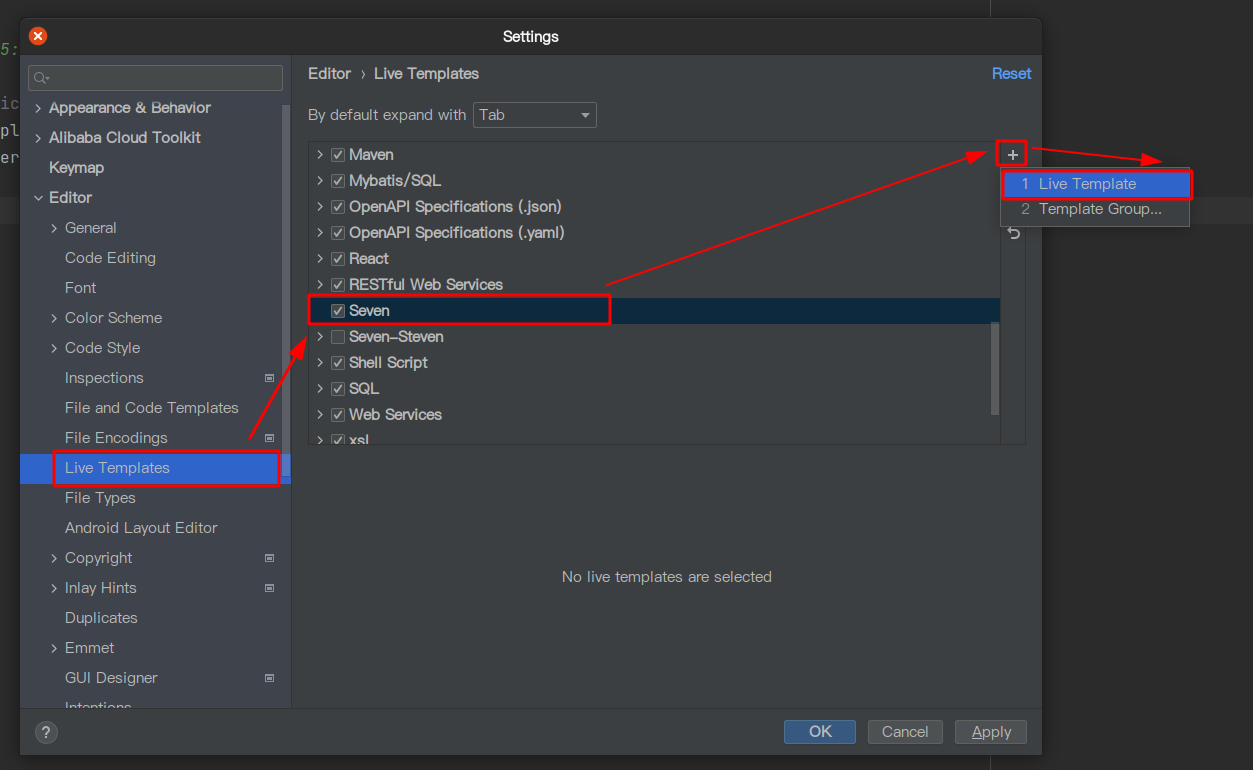Expand the Alibaba Cloud Toolkit section
This screenshot has width=1253, height=770.
(38, 138)
